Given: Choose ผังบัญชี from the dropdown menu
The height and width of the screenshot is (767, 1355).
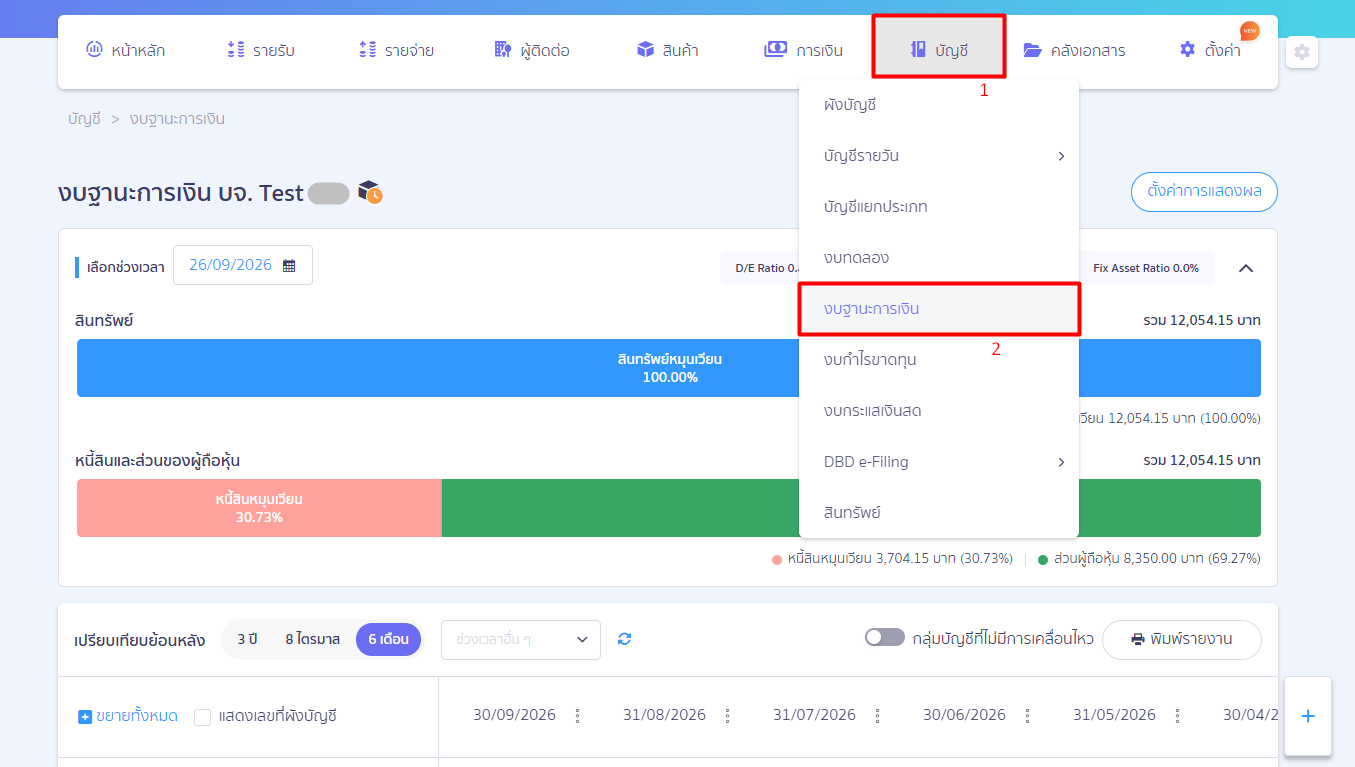Looking at the screenshot, I should point(938,105).
